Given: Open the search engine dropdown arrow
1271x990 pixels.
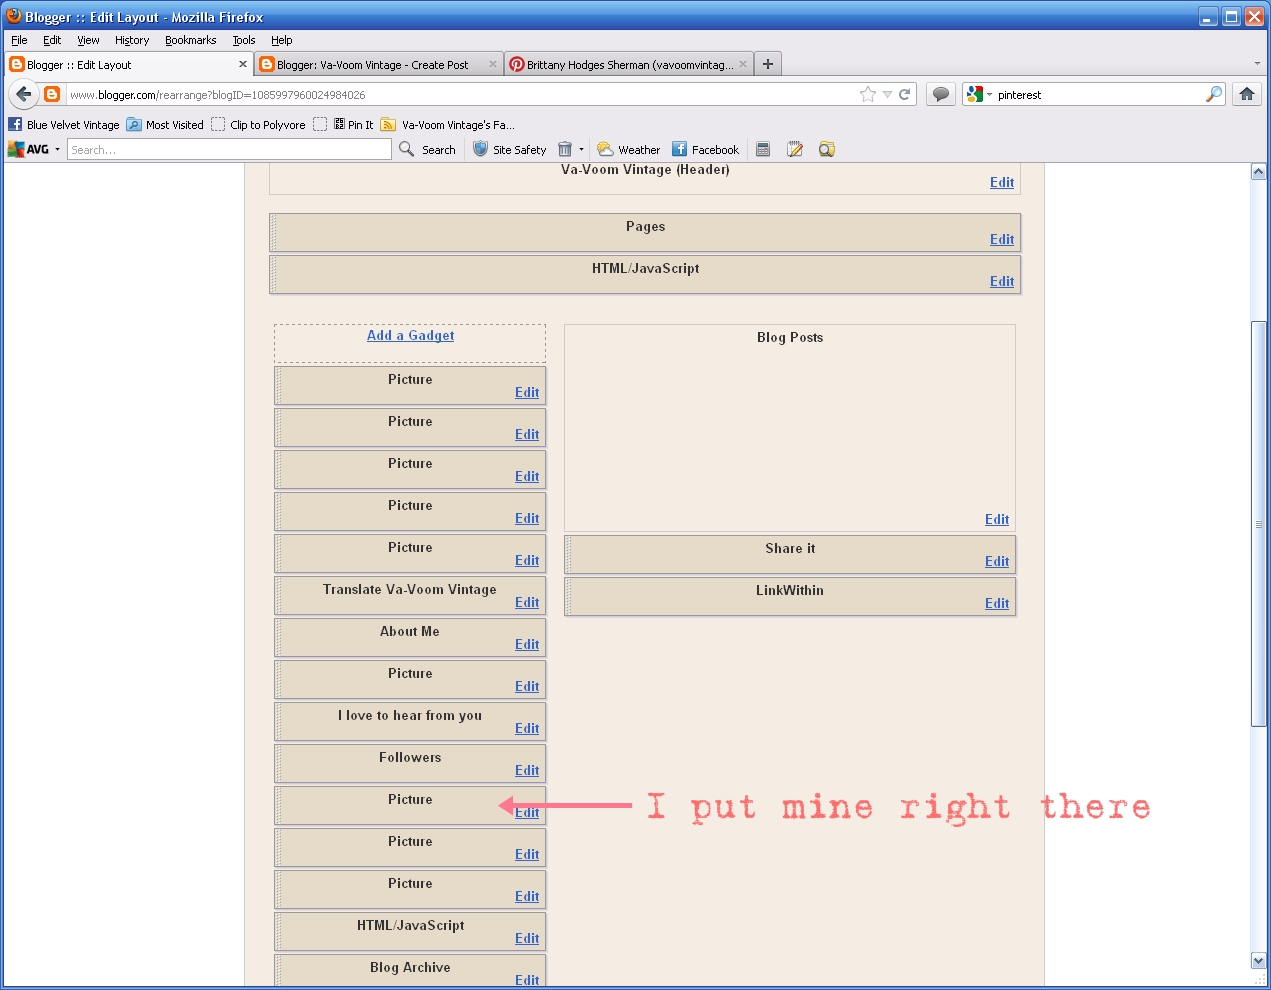Looking at the screenshot, I should (x=989, y=94).
